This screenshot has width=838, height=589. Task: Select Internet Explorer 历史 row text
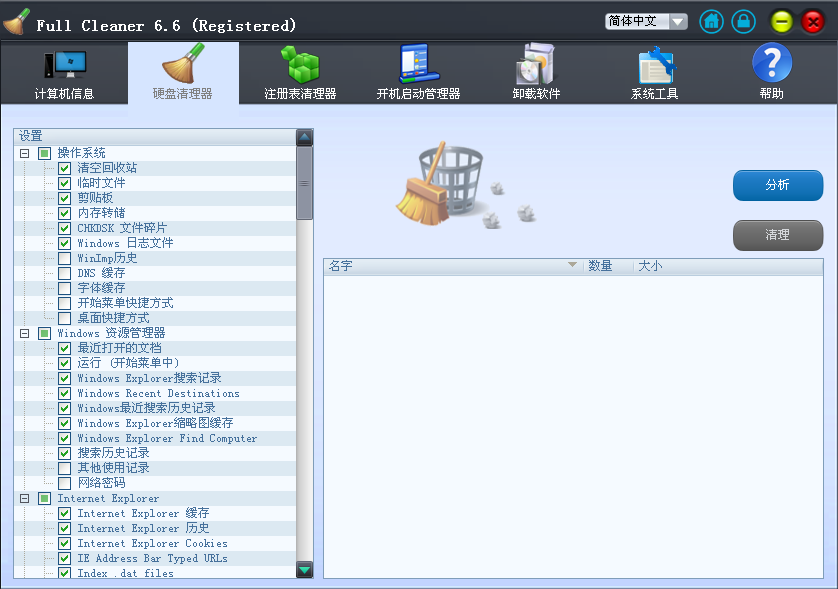point(143,529)
